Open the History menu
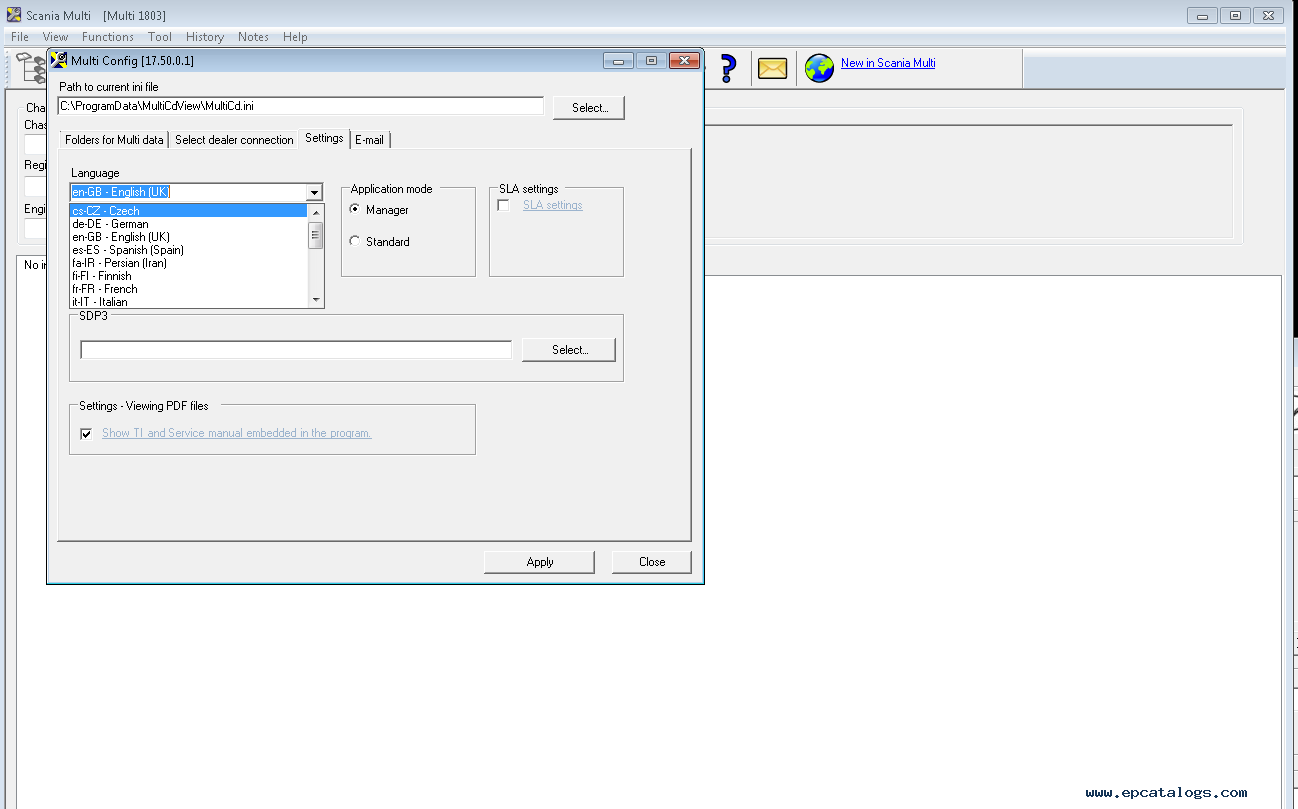 click(x=205, y=37)
